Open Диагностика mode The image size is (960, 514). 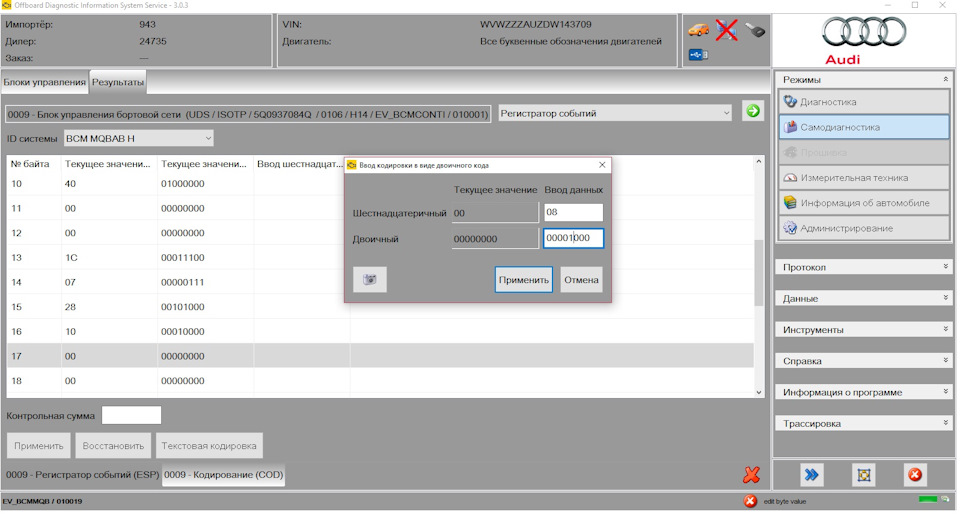click(864, 102)
